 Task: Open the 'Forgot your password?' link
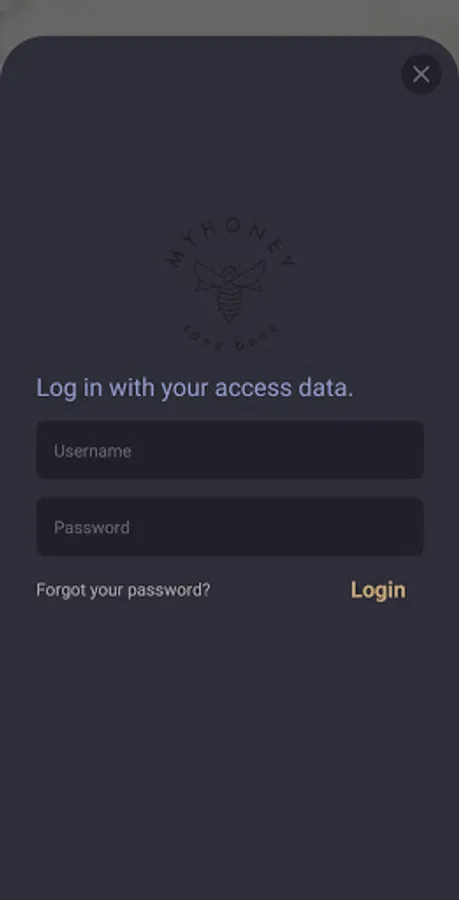(x=123, y=590)
